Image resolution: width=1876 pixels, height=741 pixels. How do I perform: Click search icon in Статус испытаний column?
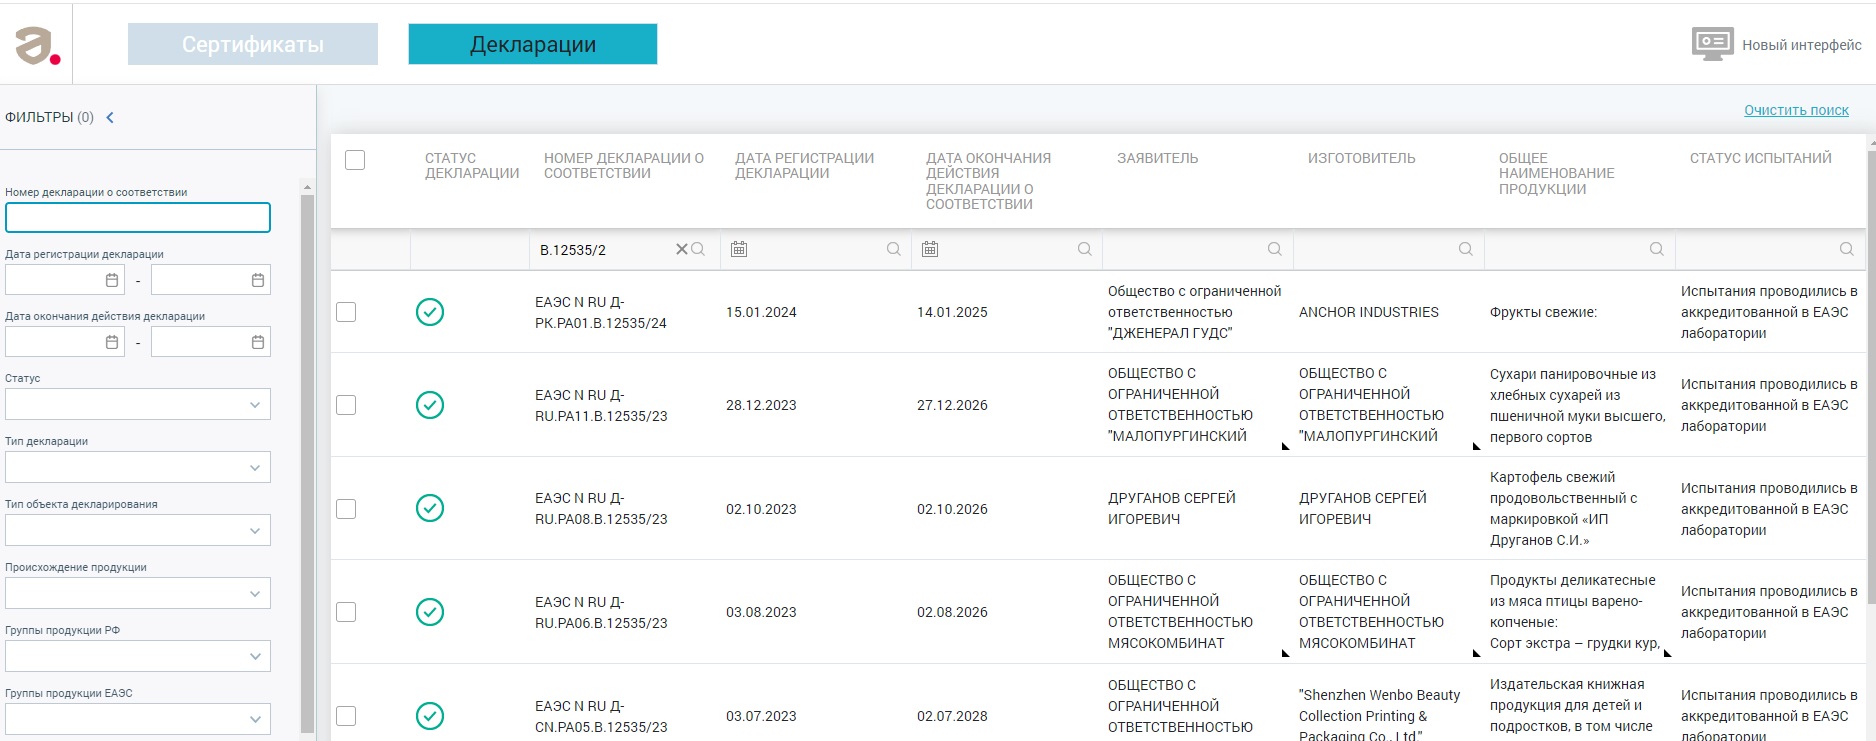tap(1847, 249)
